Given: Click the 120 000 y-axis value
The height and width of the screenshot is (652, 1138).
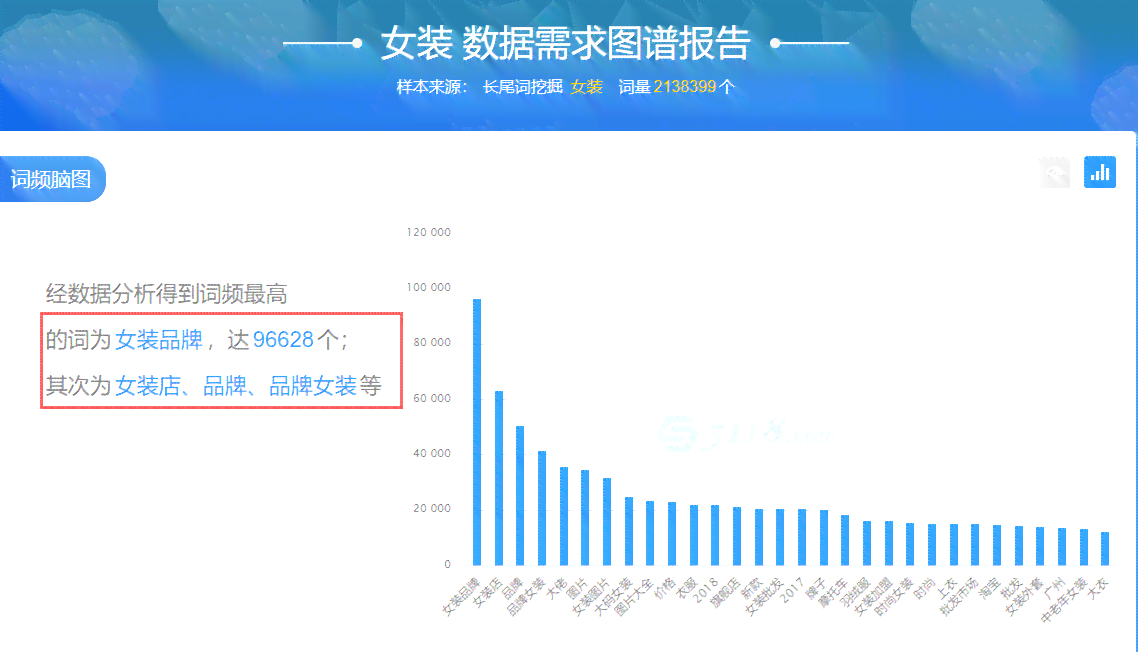Looking at the screenshot, I should [429, 232].
